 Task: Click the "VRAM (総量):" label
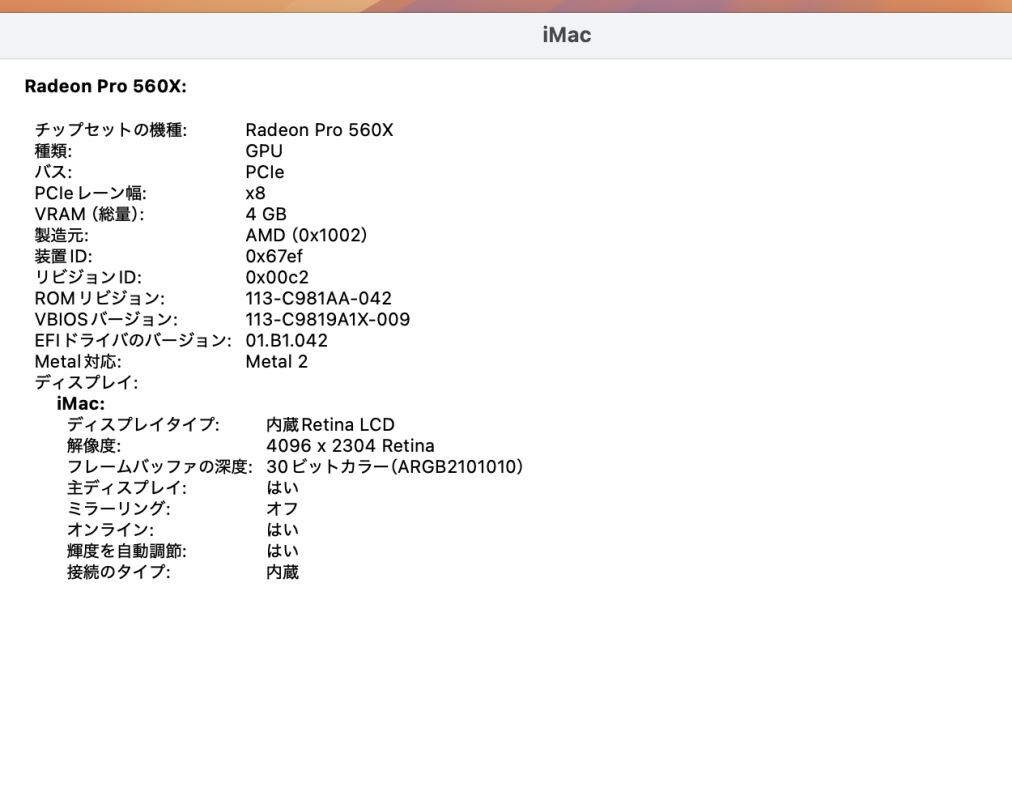(x=89, y=214)
